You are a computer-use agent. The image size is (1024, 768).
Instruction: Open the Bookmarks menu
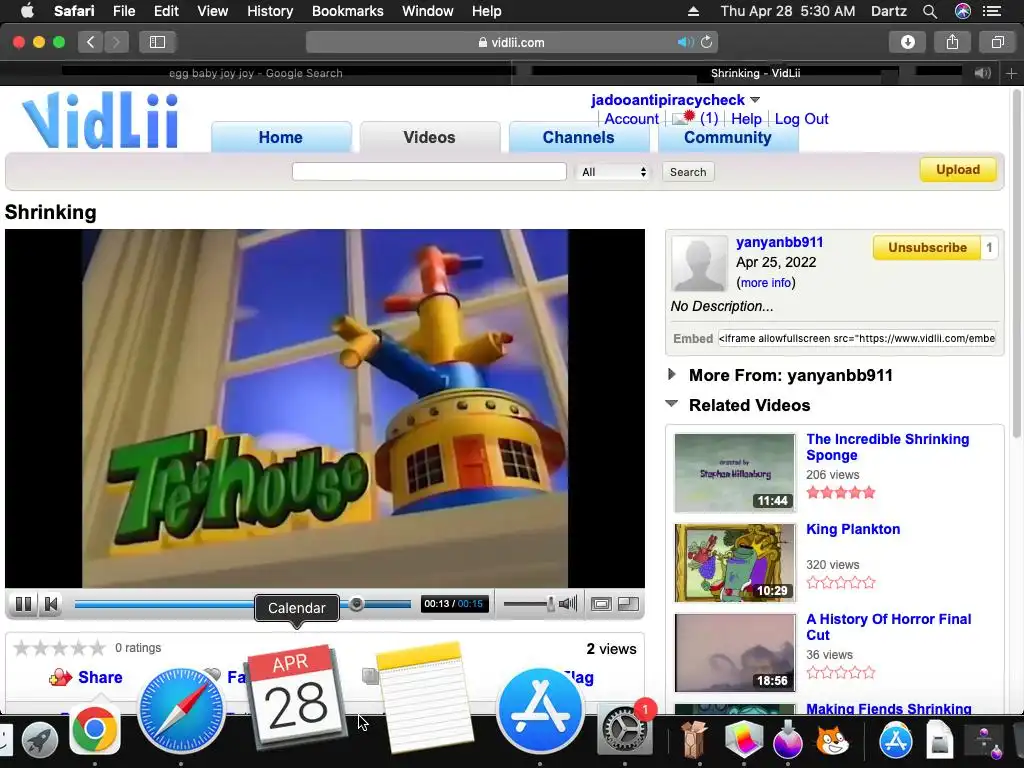347,11
